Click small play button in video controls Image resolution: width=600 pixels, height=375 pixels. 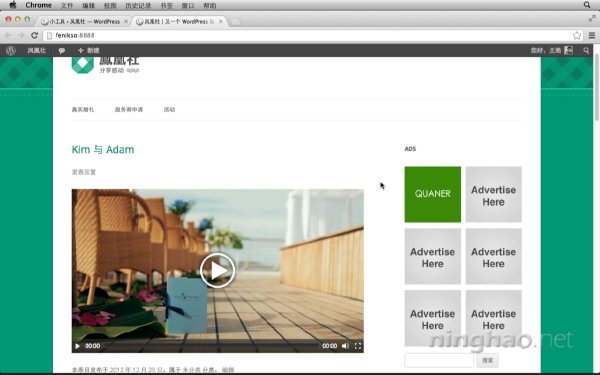[77, 346]
